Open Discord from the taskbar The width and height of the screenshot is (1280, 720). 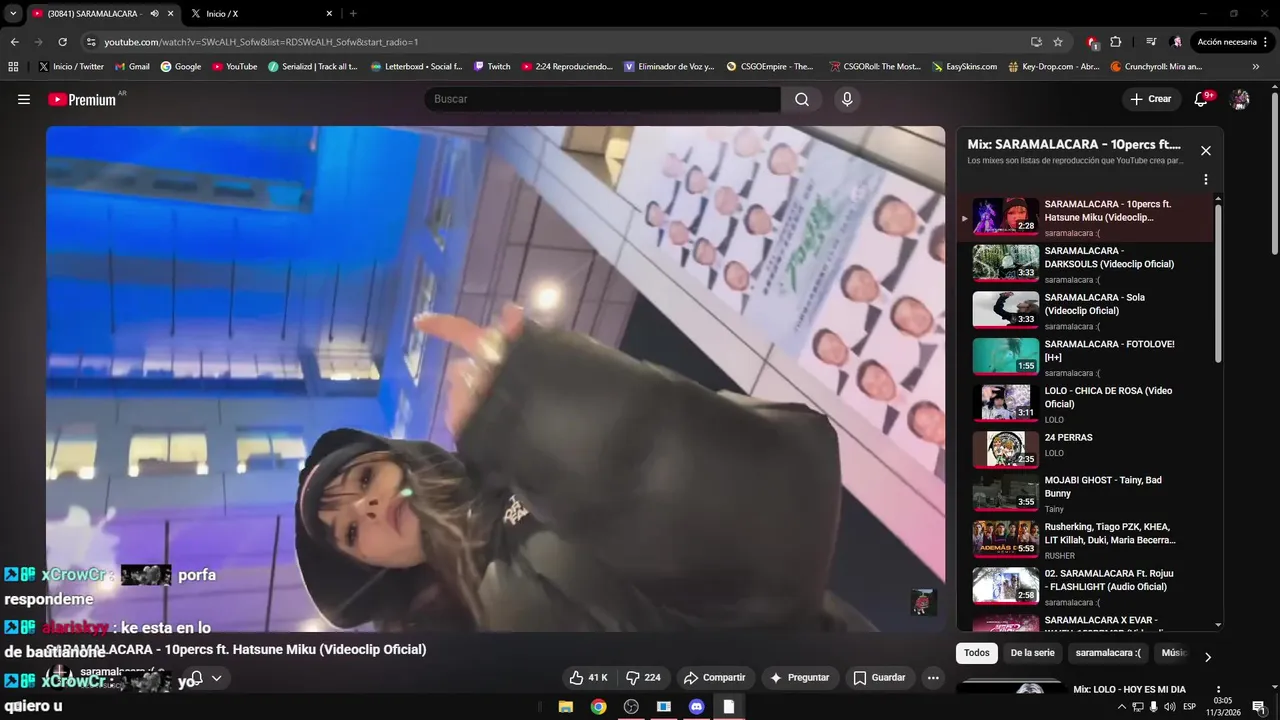(x=696, y=706)
